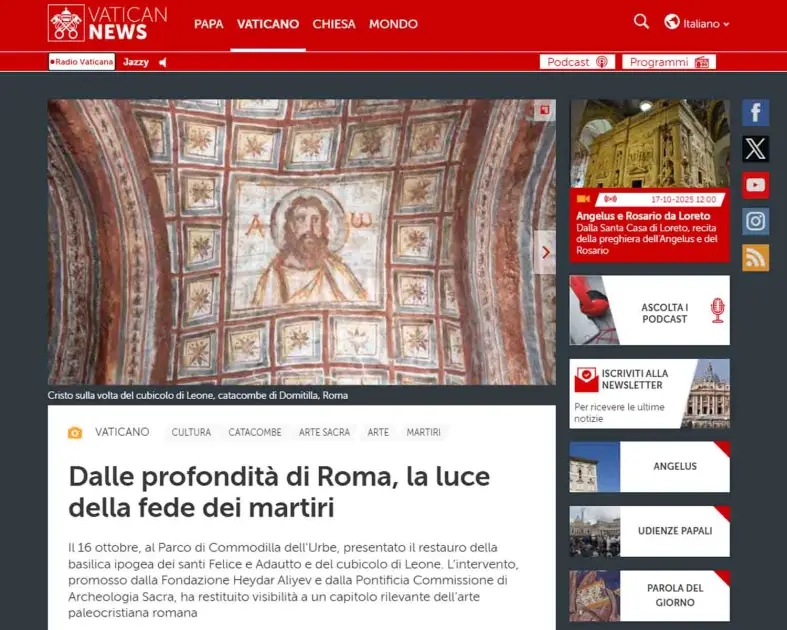The image size is (787, 630).
Task: Expand the Italiano language dropdown
Action: coord(697,23)
